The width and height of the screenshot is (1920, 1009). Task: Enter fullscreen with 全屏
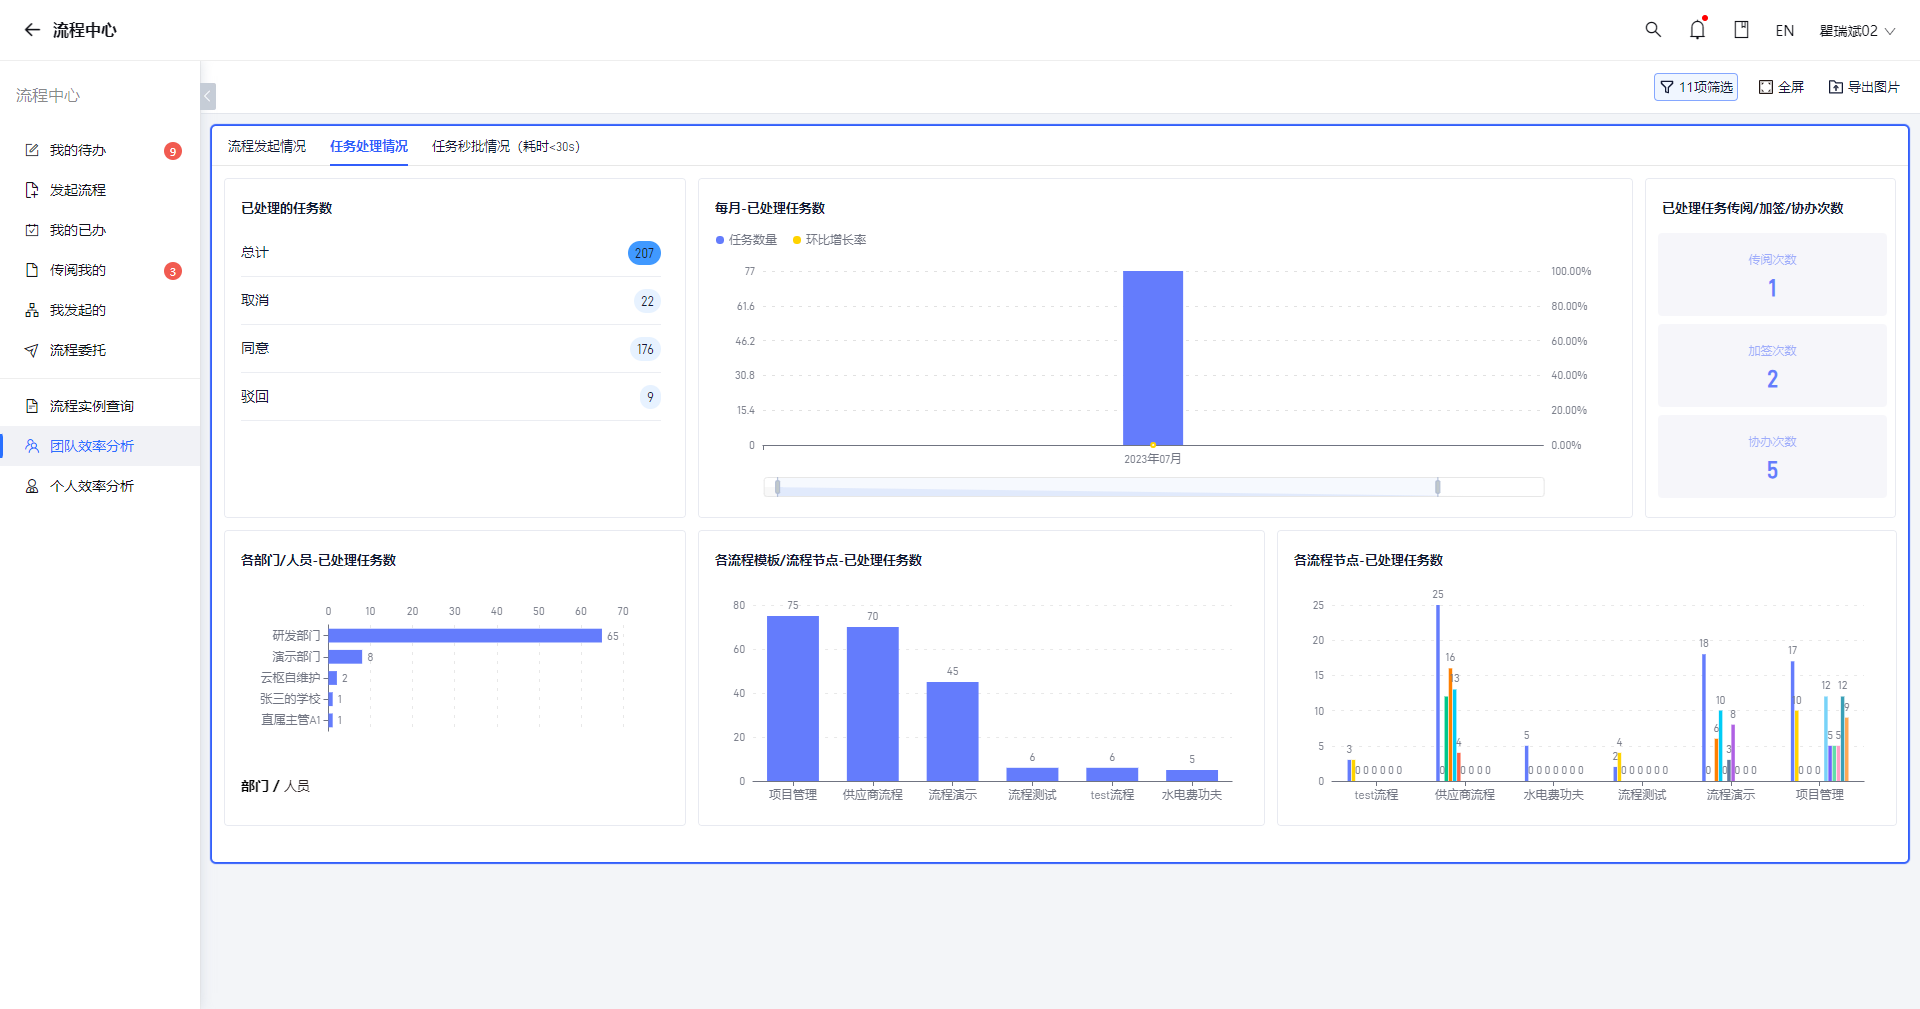(1781, 87)
